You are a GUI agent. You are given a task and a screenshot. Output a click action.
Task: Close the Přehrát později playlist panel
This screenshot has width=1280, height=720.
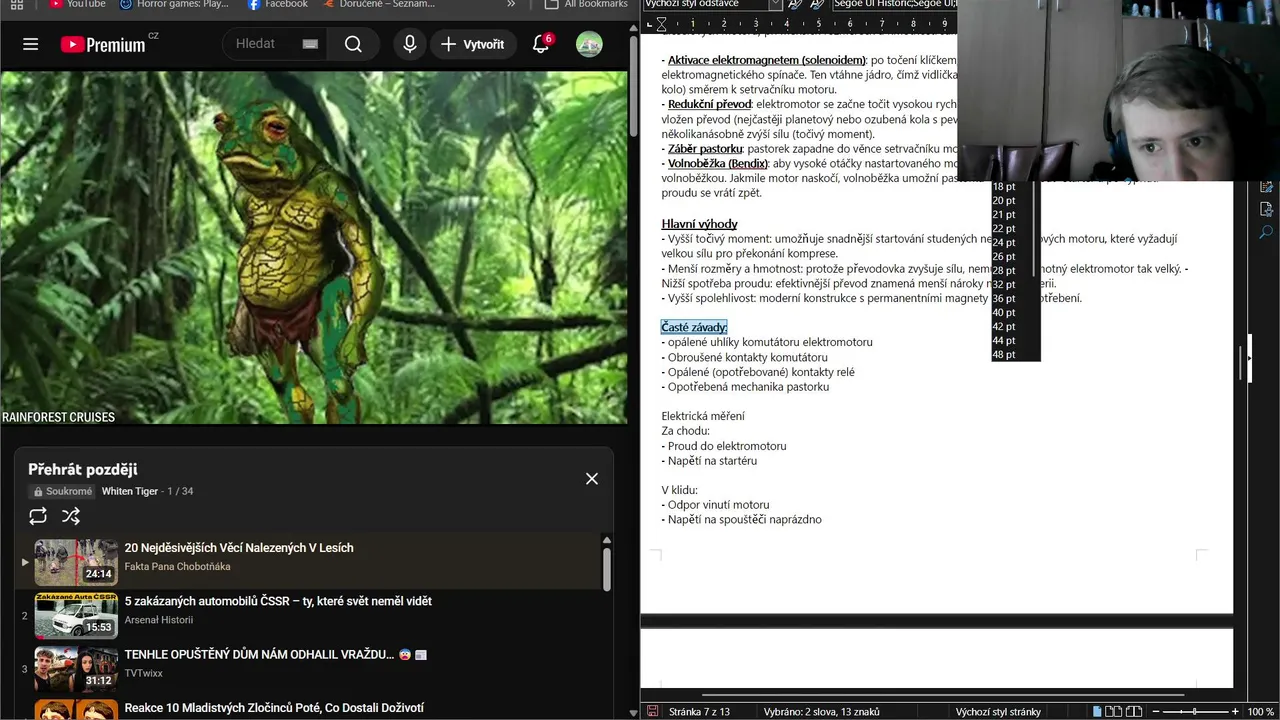[592, 479]
